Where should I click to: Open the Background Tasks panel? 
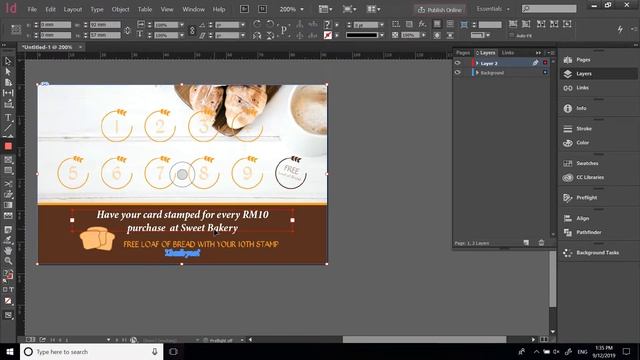click(x=598, y=253)
